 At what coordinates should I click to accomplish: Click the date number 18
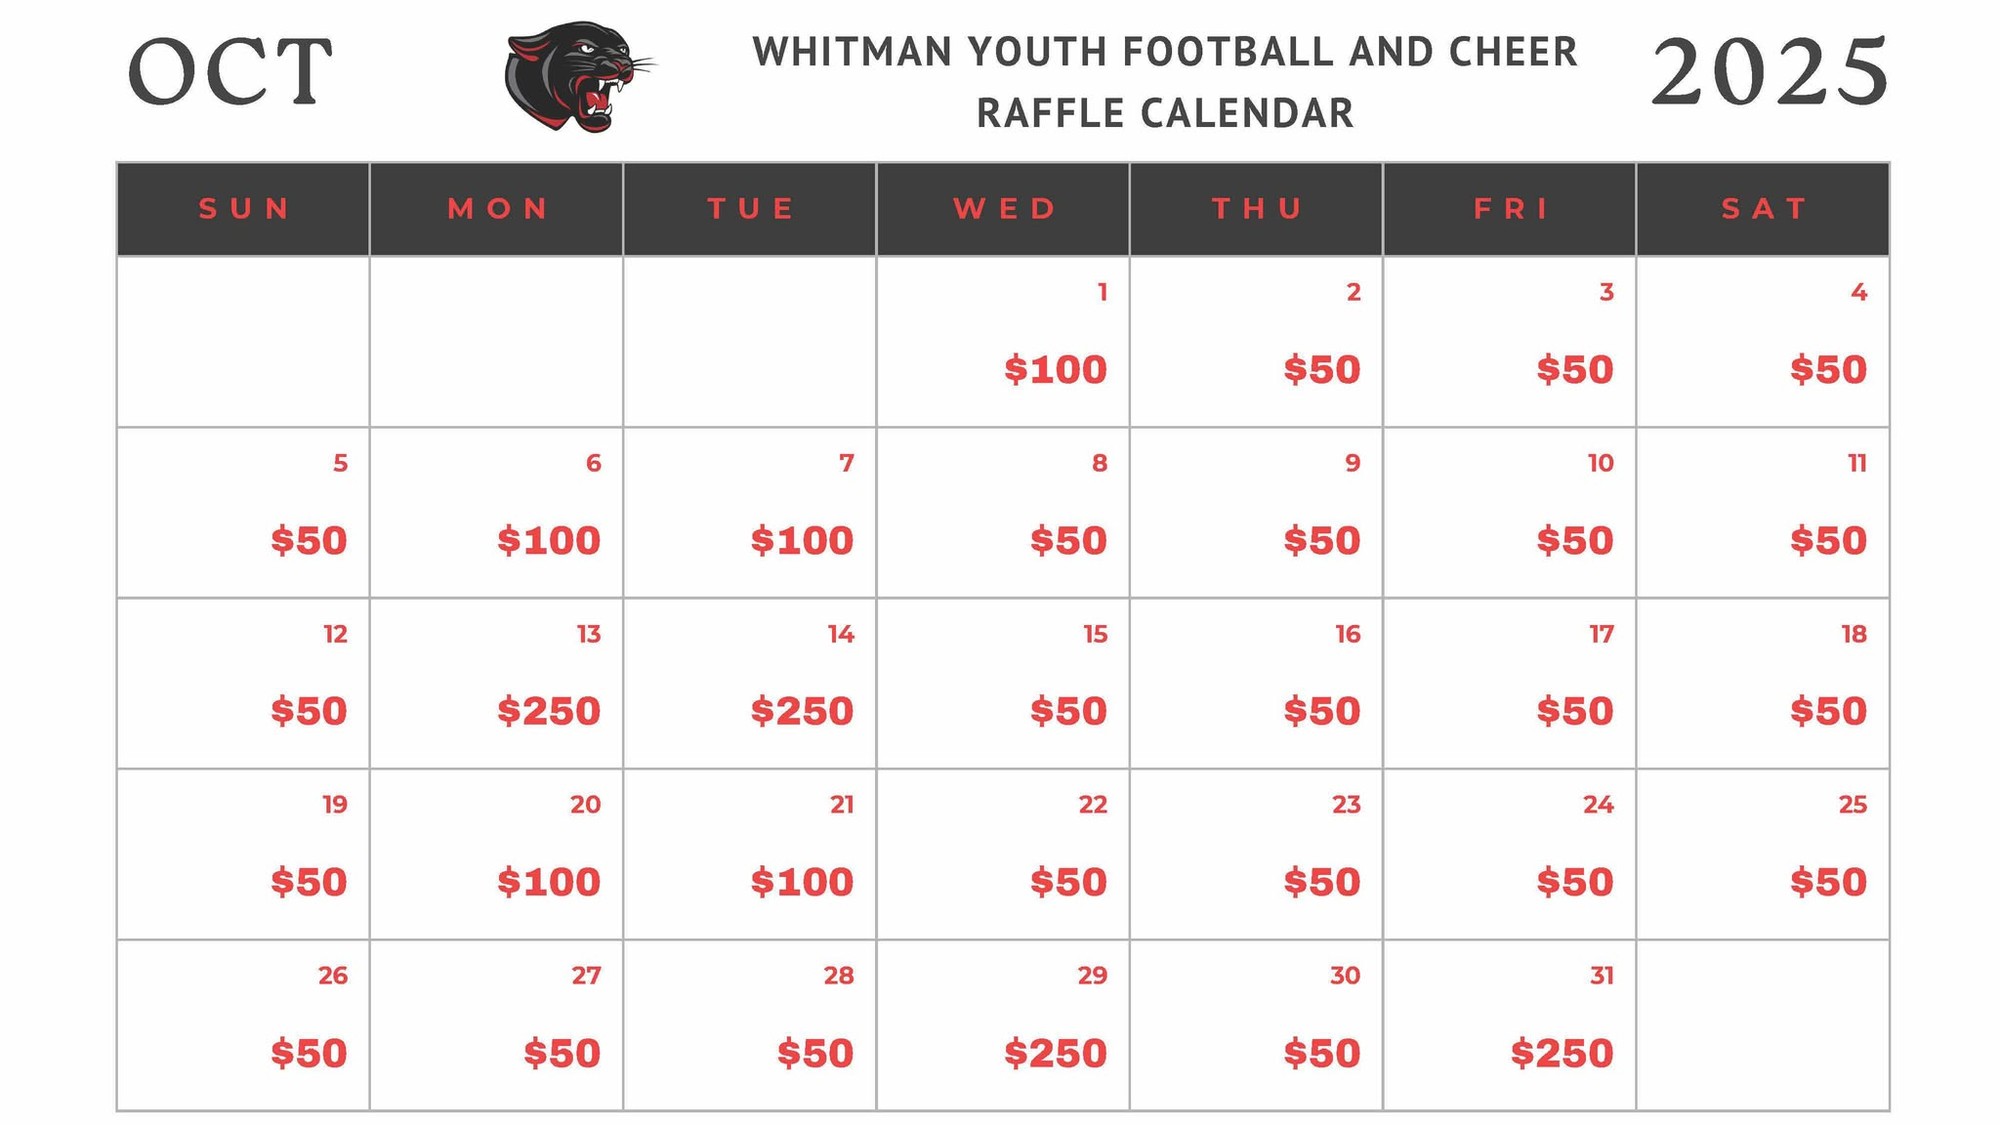1853,634
